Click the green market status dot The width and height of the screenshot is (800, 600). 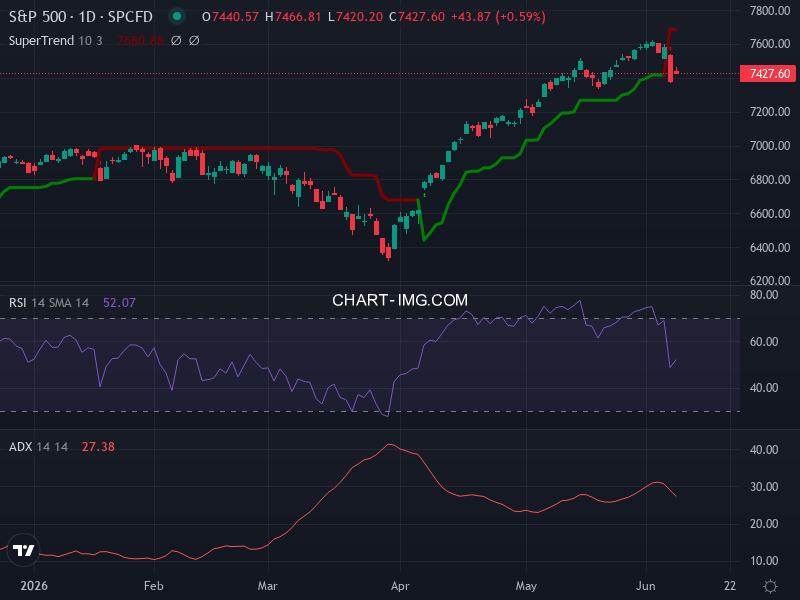[177, 16]
